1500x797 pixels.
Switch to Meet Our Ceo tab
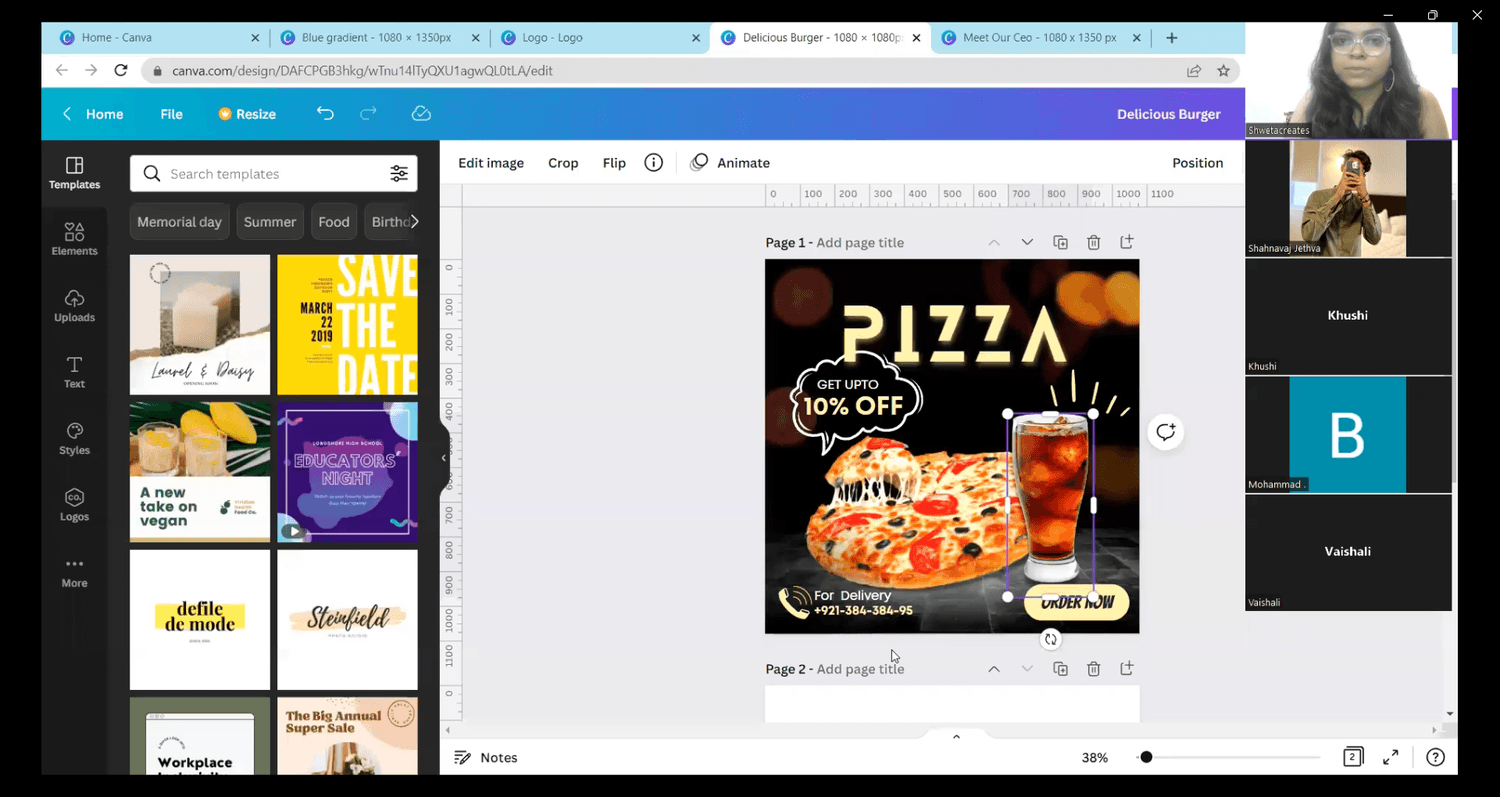tap(1038, 38)
